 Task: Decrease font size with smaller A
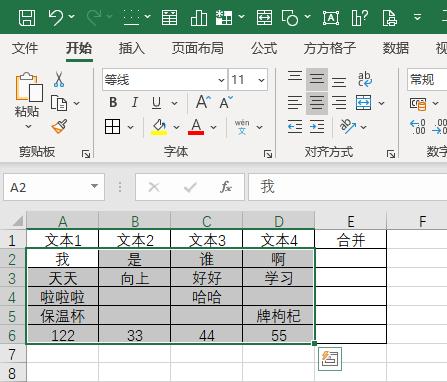click(226, 102)
